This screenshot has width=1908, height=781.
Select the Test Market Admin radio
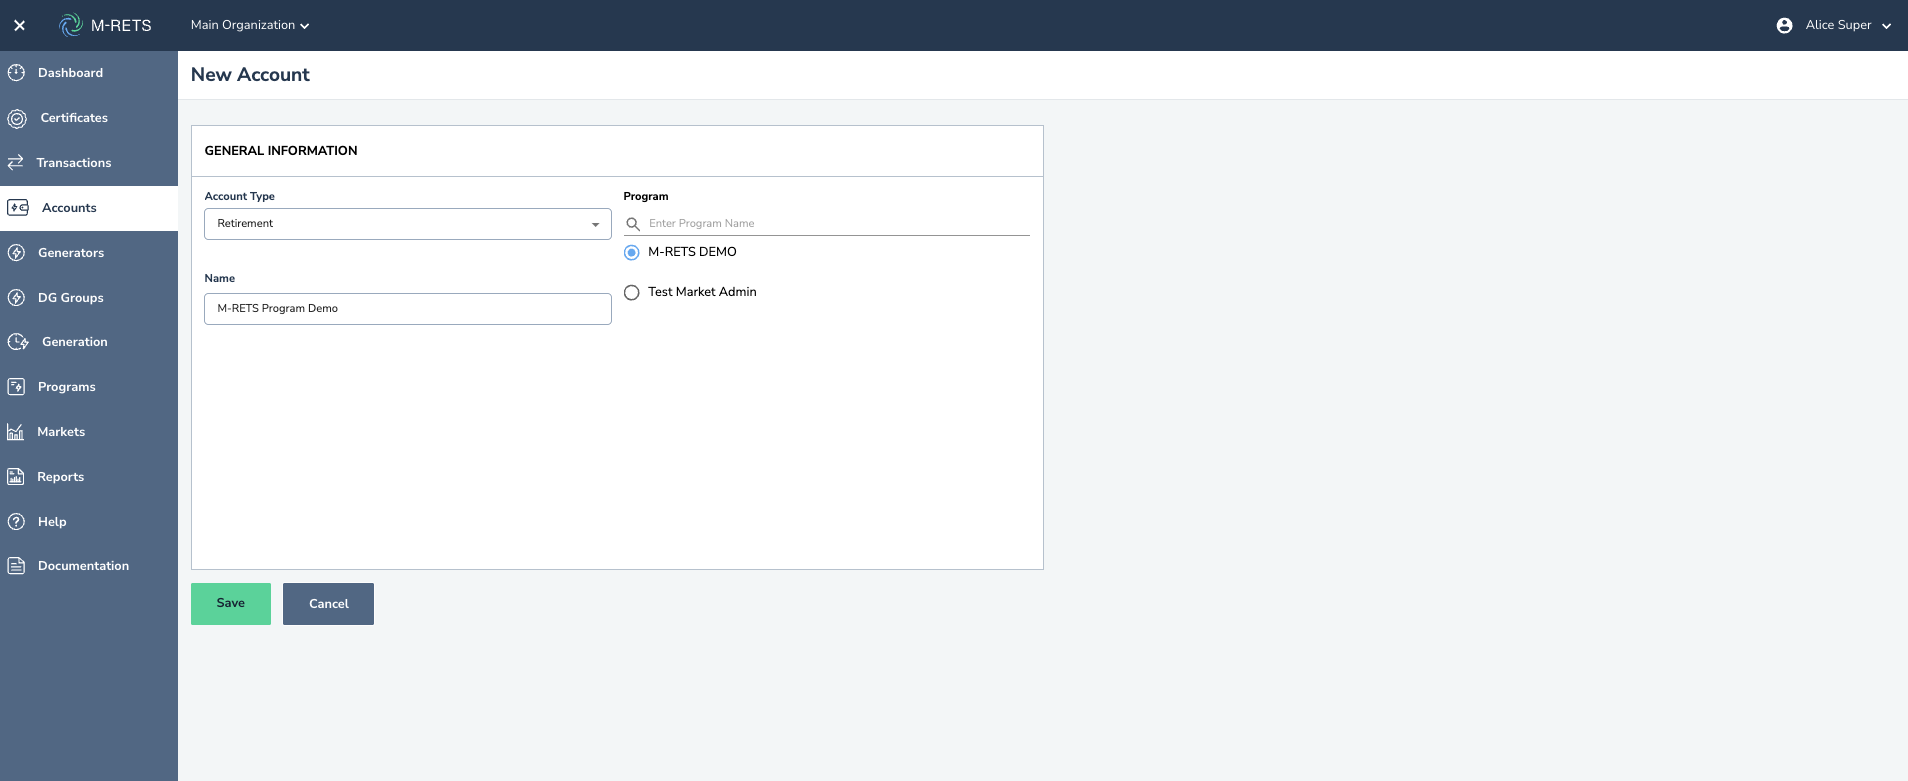coord(632,293)
